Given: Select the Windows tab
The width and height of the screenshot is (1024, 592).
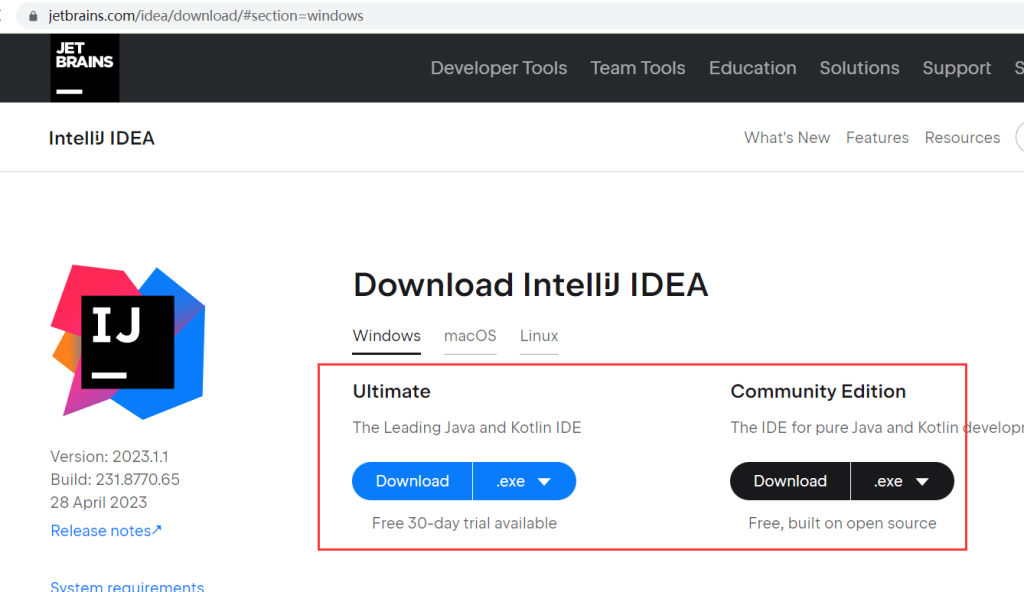Looking at the screenshot, I should [386, 337].
